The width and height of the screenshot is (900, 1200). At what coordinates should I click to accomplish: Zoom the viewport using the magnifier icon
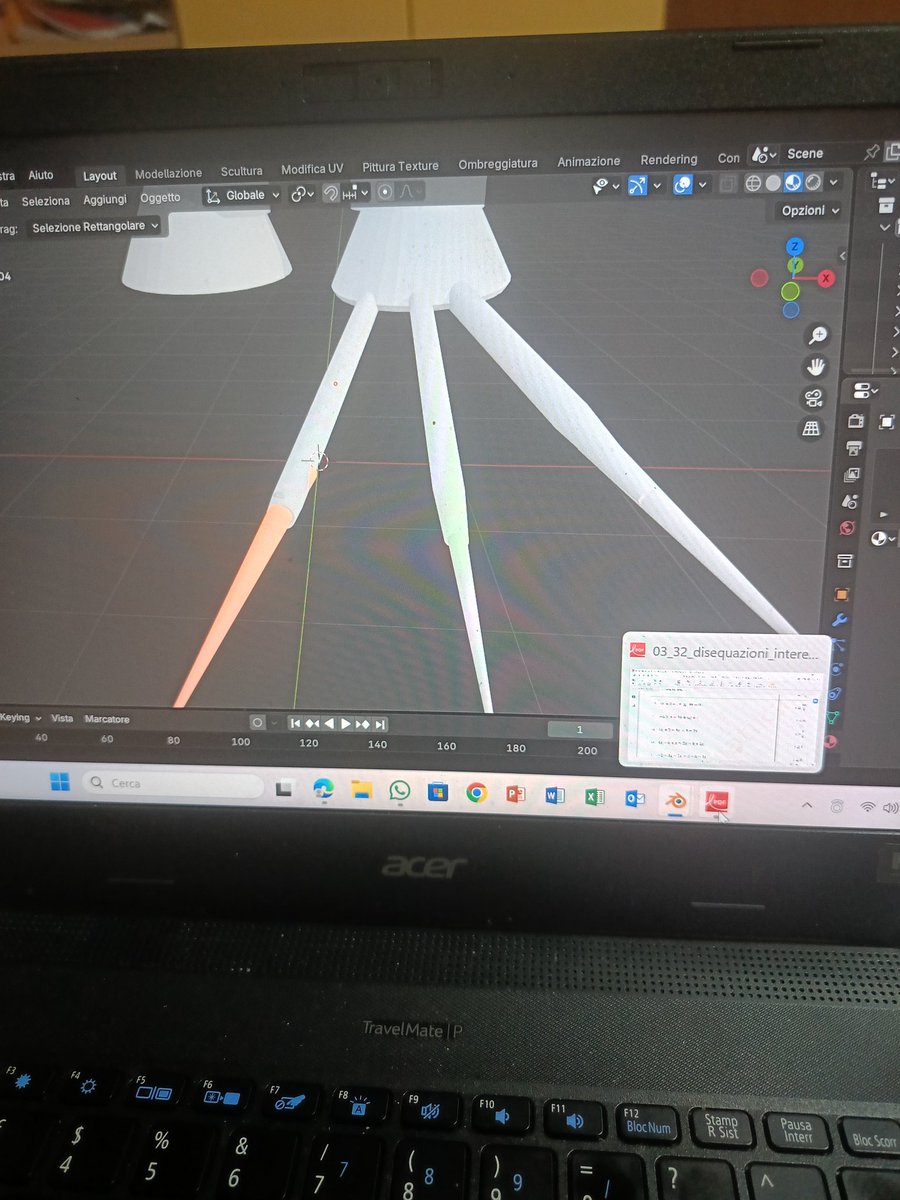[x=818, y=336]
